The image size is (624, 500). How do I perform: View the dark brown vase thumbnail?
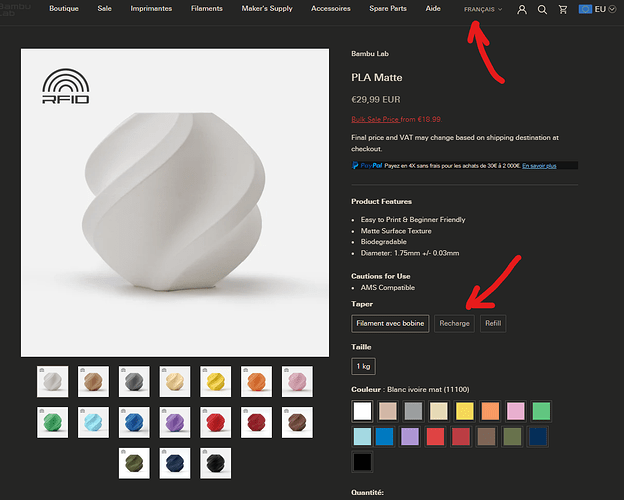(297, 422)
